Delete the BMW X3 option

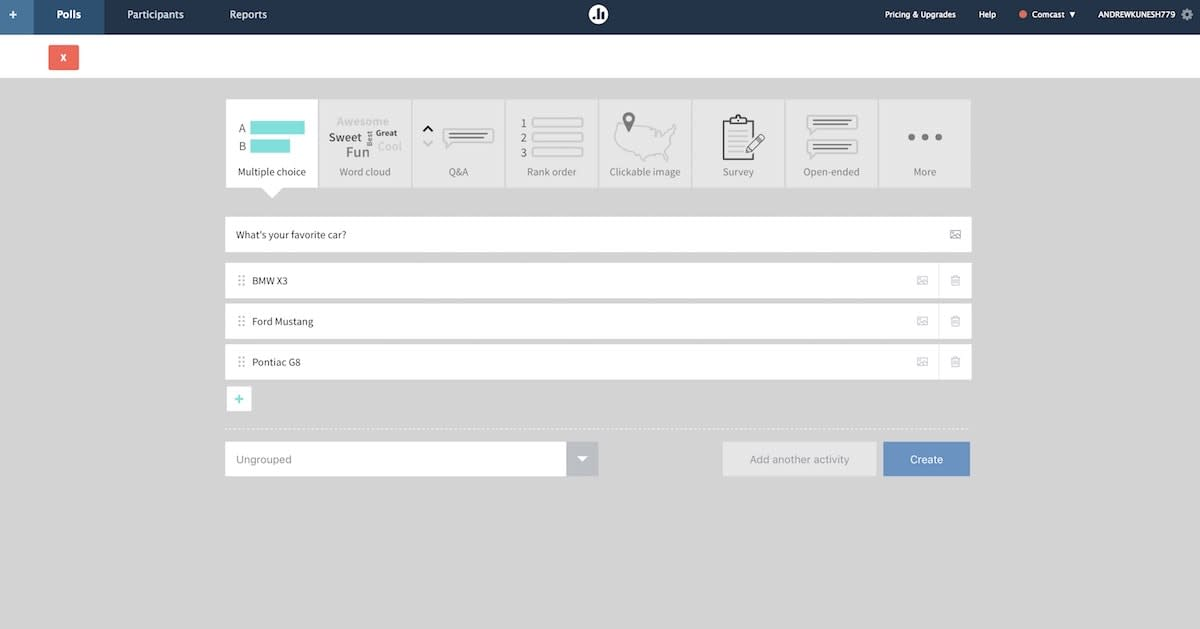pyautogui.click(x=955, y=281)
